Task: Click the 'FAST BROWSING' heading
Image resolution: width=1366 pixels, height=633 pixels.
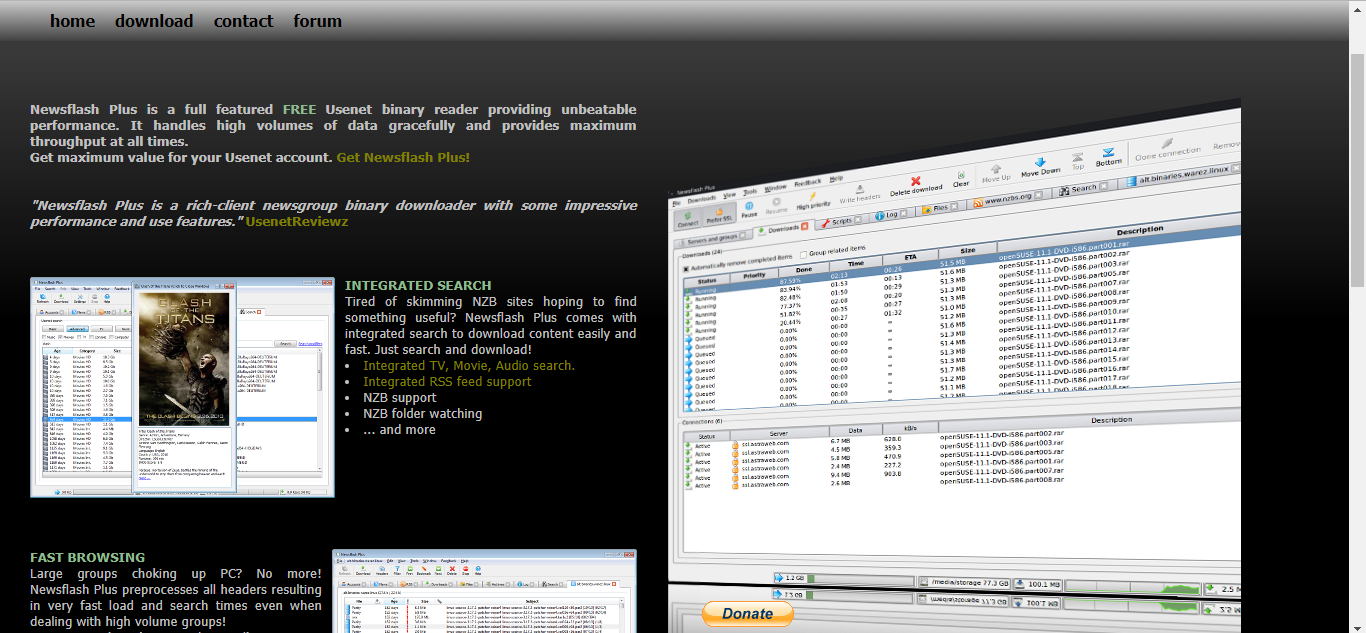Action: pyautogui.click(x=87, y=558)
